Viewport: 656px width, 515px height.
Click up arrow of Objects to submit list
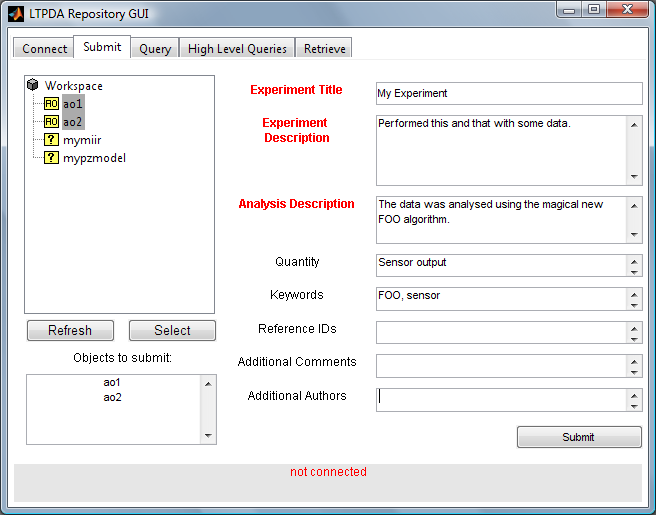pyautogui.click(x=208, y=384)
